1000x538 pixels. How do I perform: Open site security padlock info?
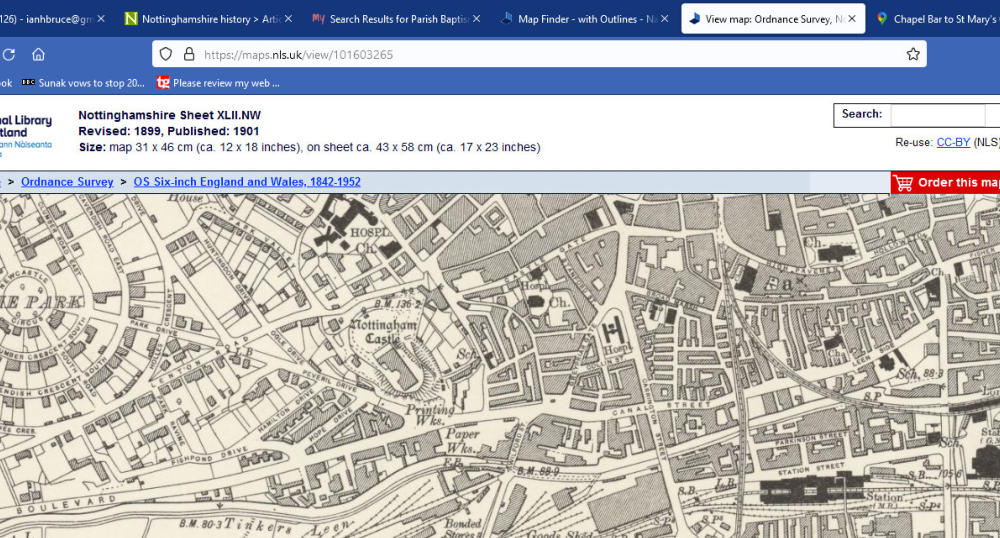(189, 55)
